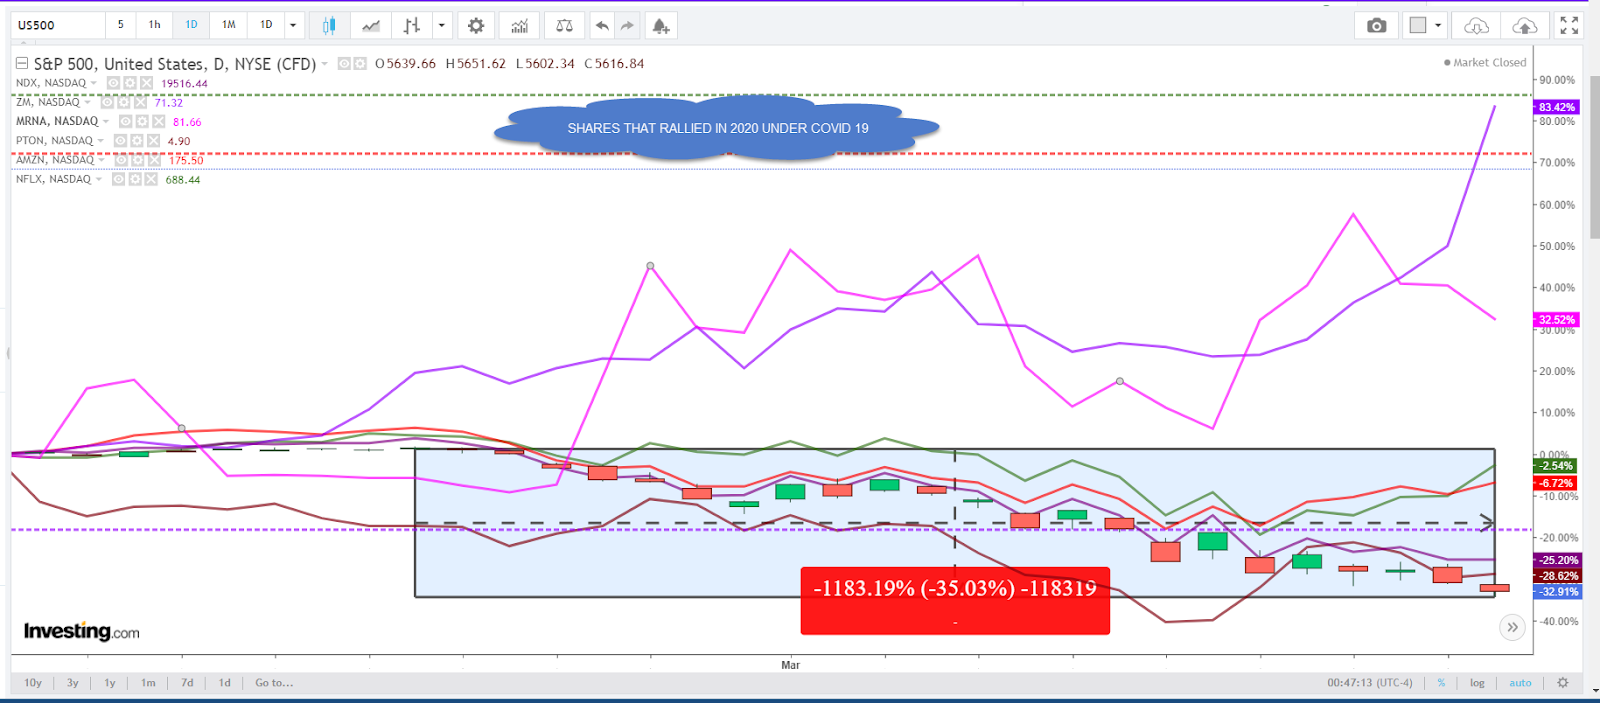
Task: Open the indicators icon
Action: (520, 25)
